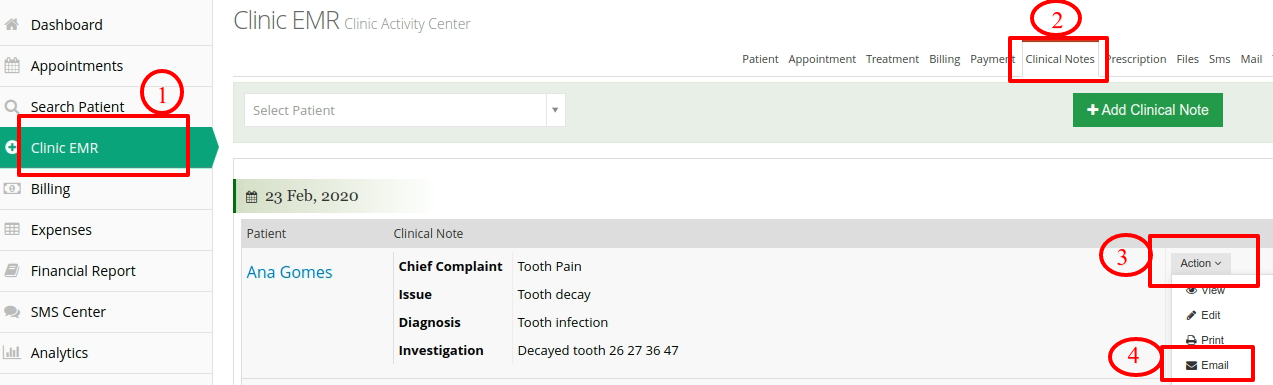
Task: Click the Expenses table icon
Action: [x=12, y=230]
